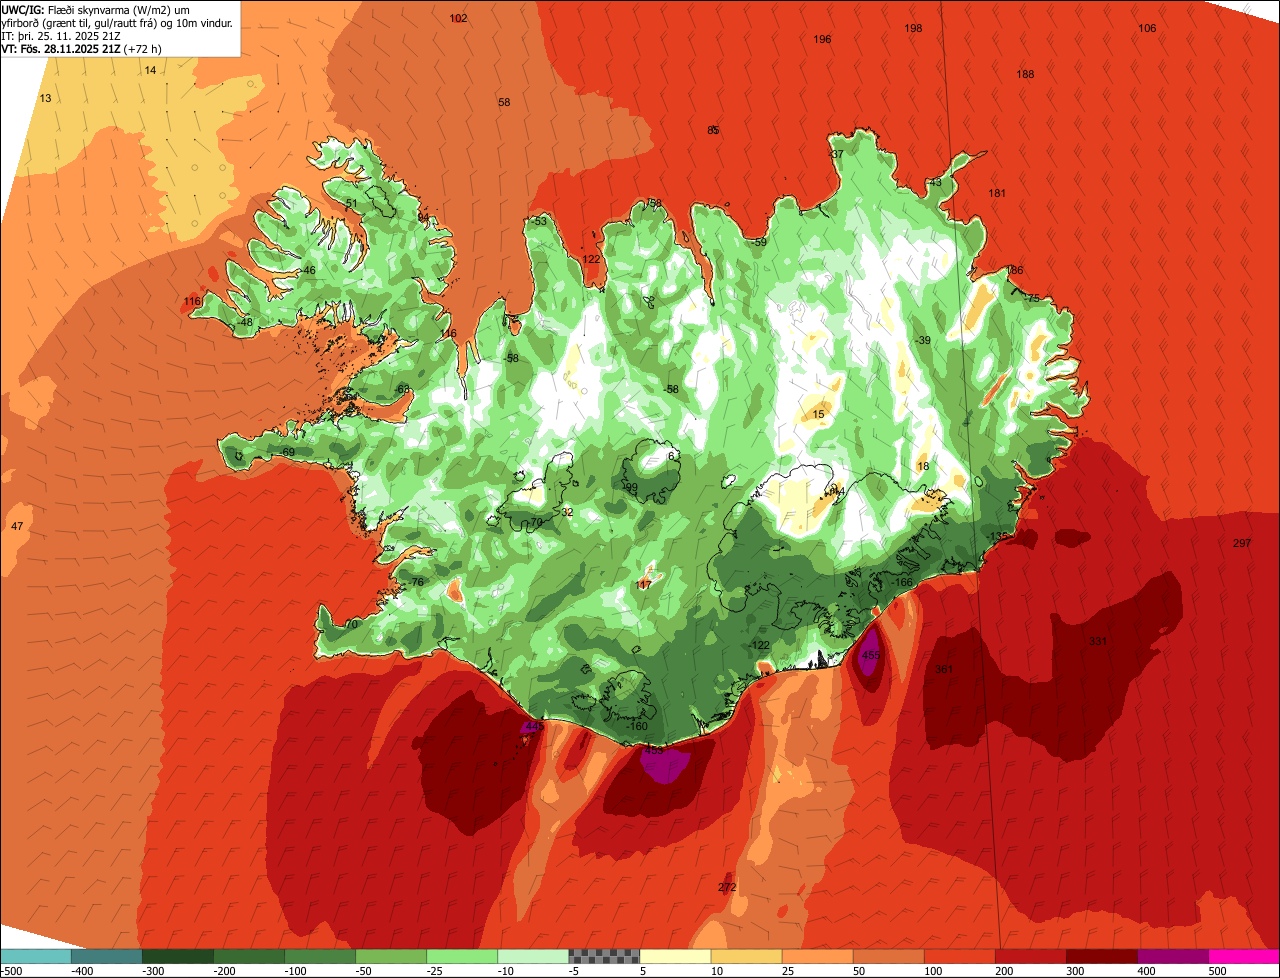Image resolution: width=1280 pixels, height=978 pixels.
Task: Click the map value '186' on the east coast
Action: point(1015,270)
